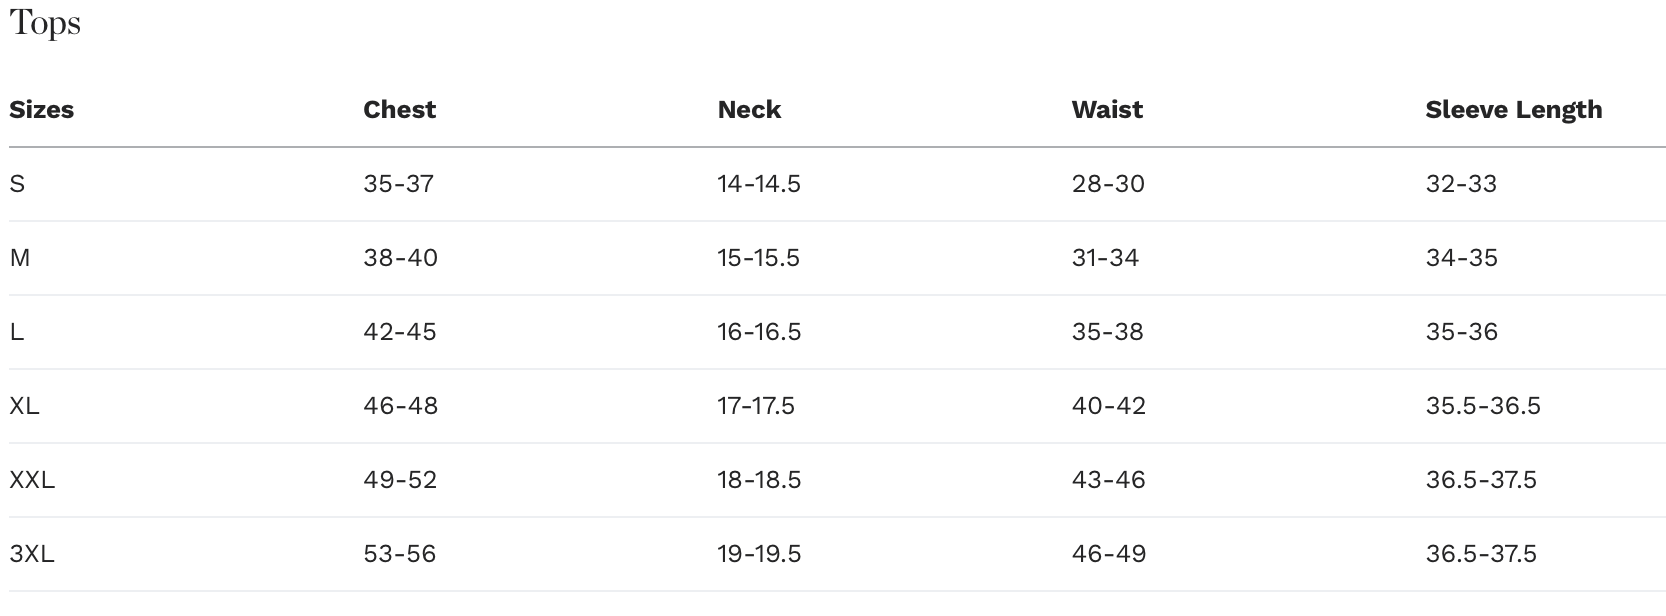Select the S size row label
Image resolution: width=1666 pixels, height=616 pixels.
[x=17, y=184]
